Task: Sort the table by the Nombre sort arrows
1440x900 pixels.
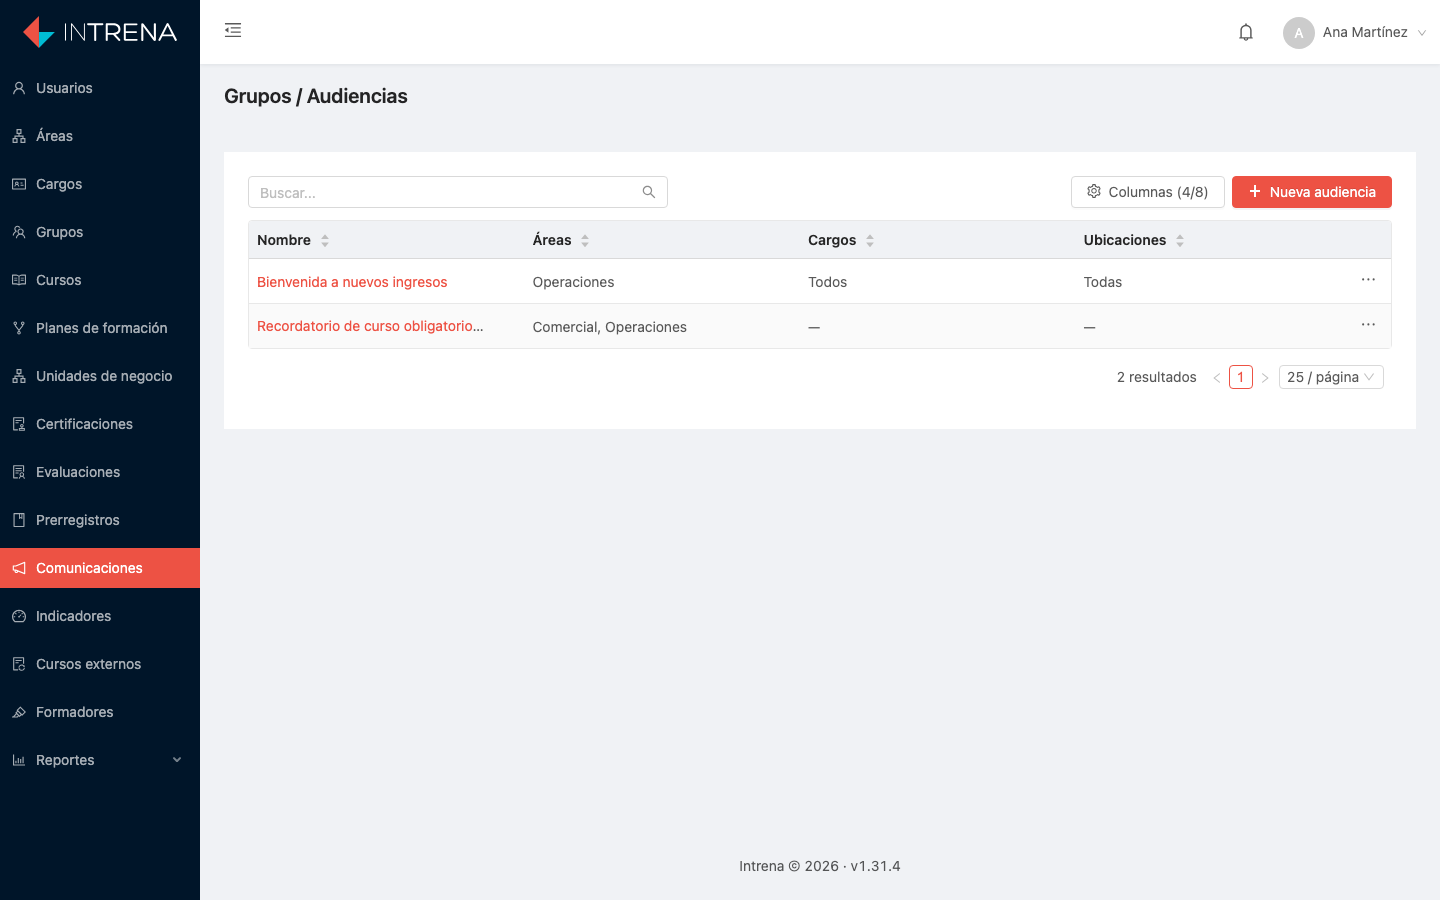Action: [x=325, y=240]
